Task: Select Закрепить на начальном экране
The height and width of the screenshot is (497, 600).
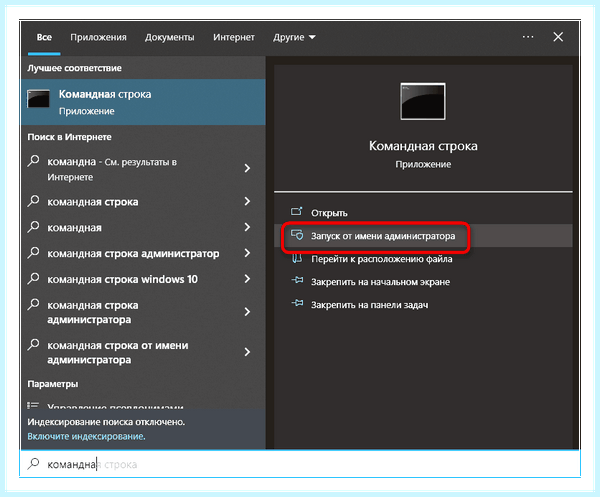Action: click(x=380, y=282)
